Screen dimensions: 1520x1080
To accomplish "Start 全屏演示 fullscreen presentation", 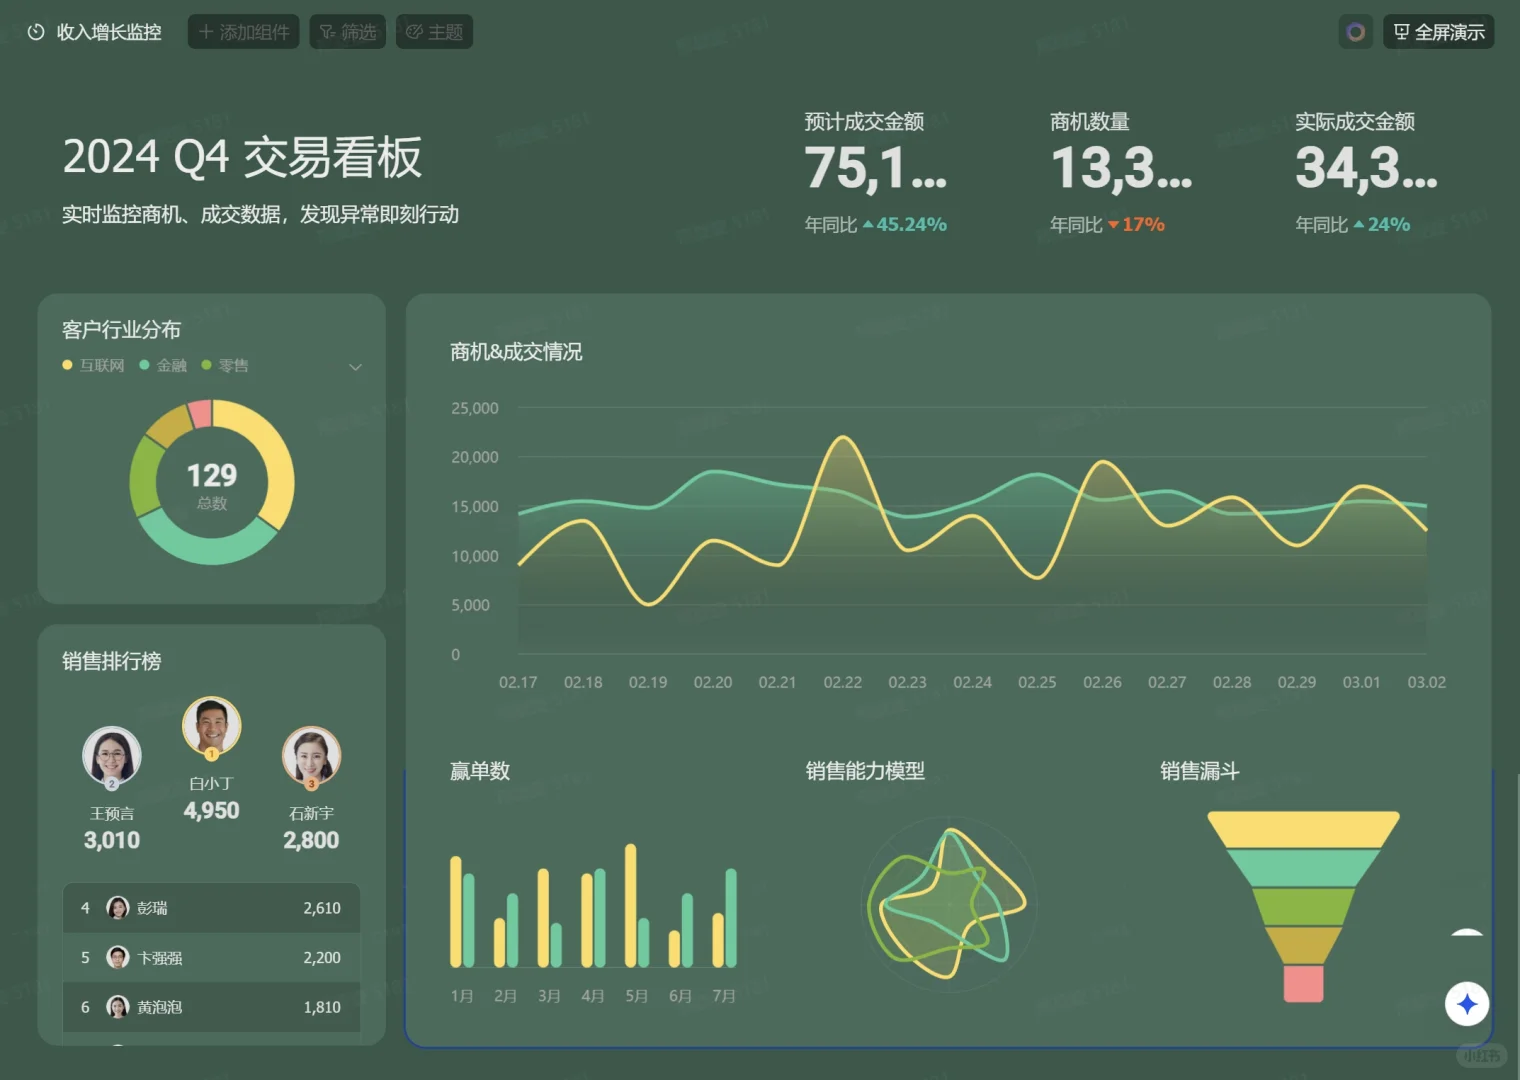I will [1438, 32].
